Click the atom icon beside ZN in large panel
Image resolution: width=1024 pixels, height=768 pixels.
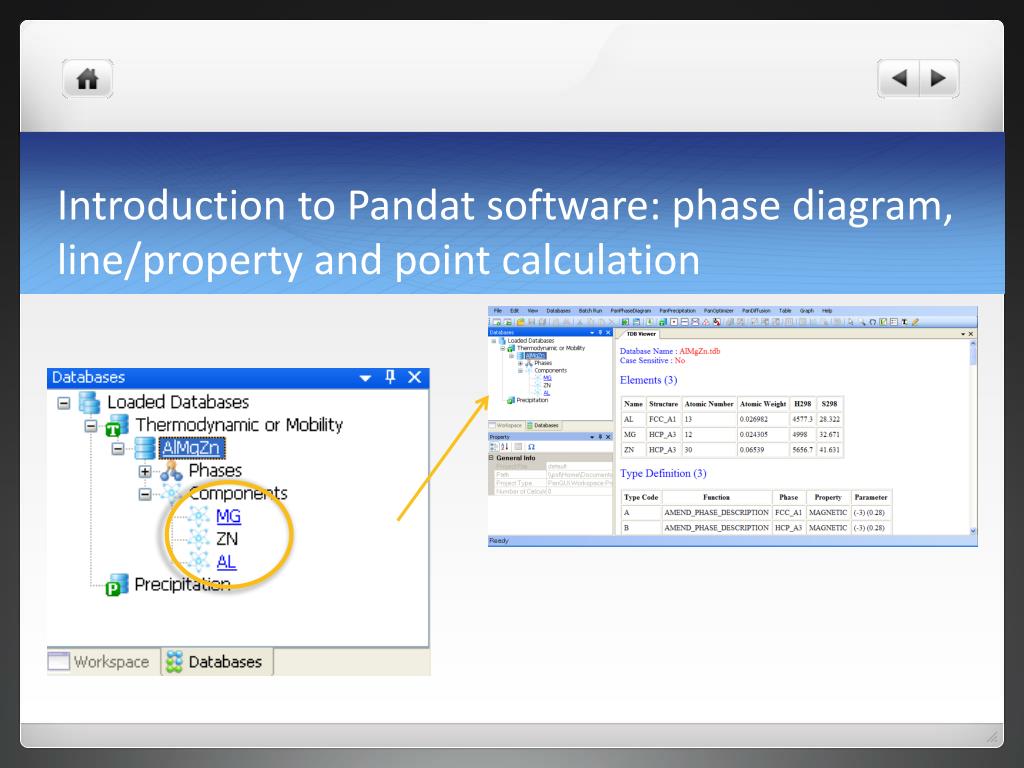(x=199, y=539)
